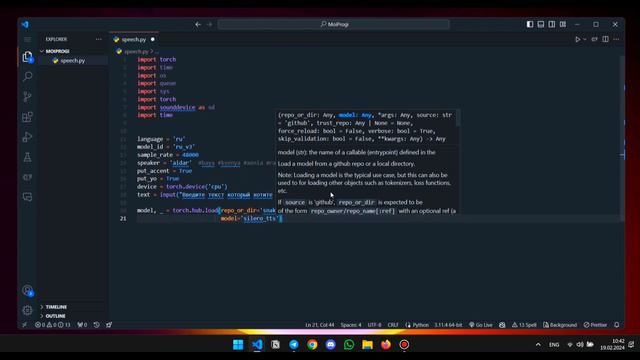This screenshot has width=640, height=360.
Task: Open WhatsApp from taskbar
Action: tap(349, 344)
